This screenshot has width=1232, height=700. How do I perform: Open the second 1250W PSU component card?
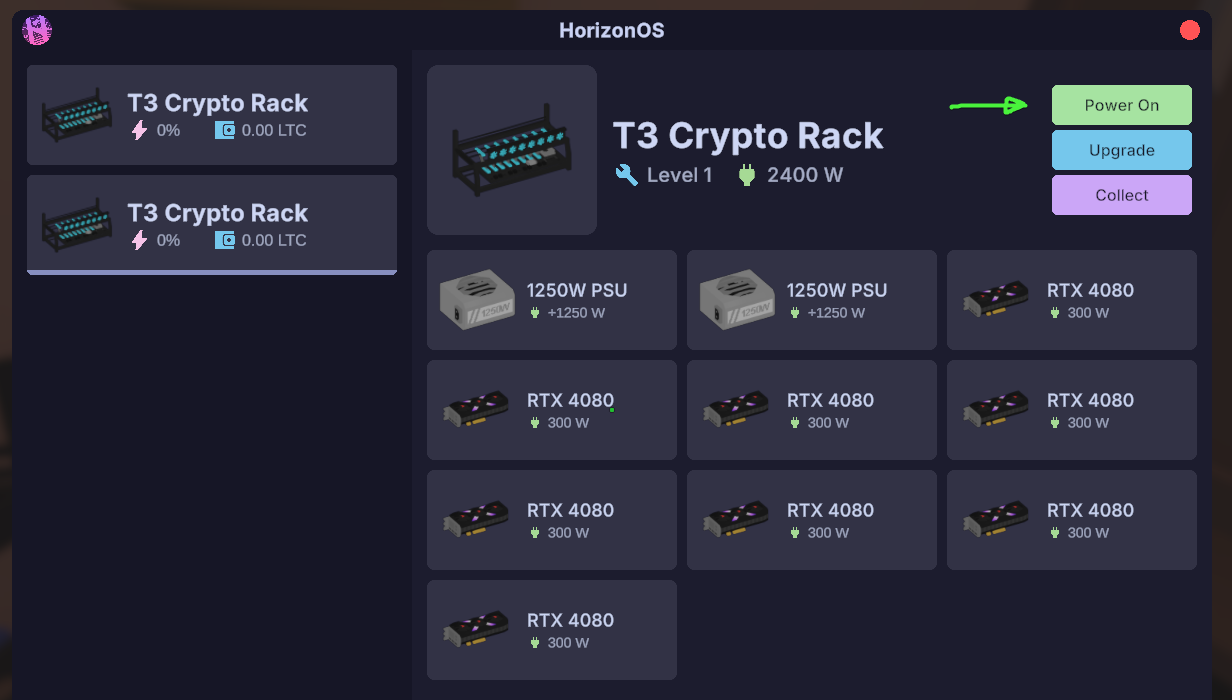811,300
